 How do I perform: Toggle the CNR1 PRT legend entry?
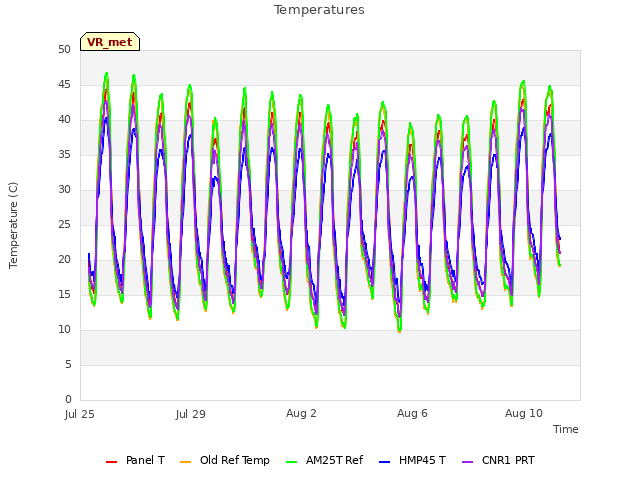tap(498, 460)
